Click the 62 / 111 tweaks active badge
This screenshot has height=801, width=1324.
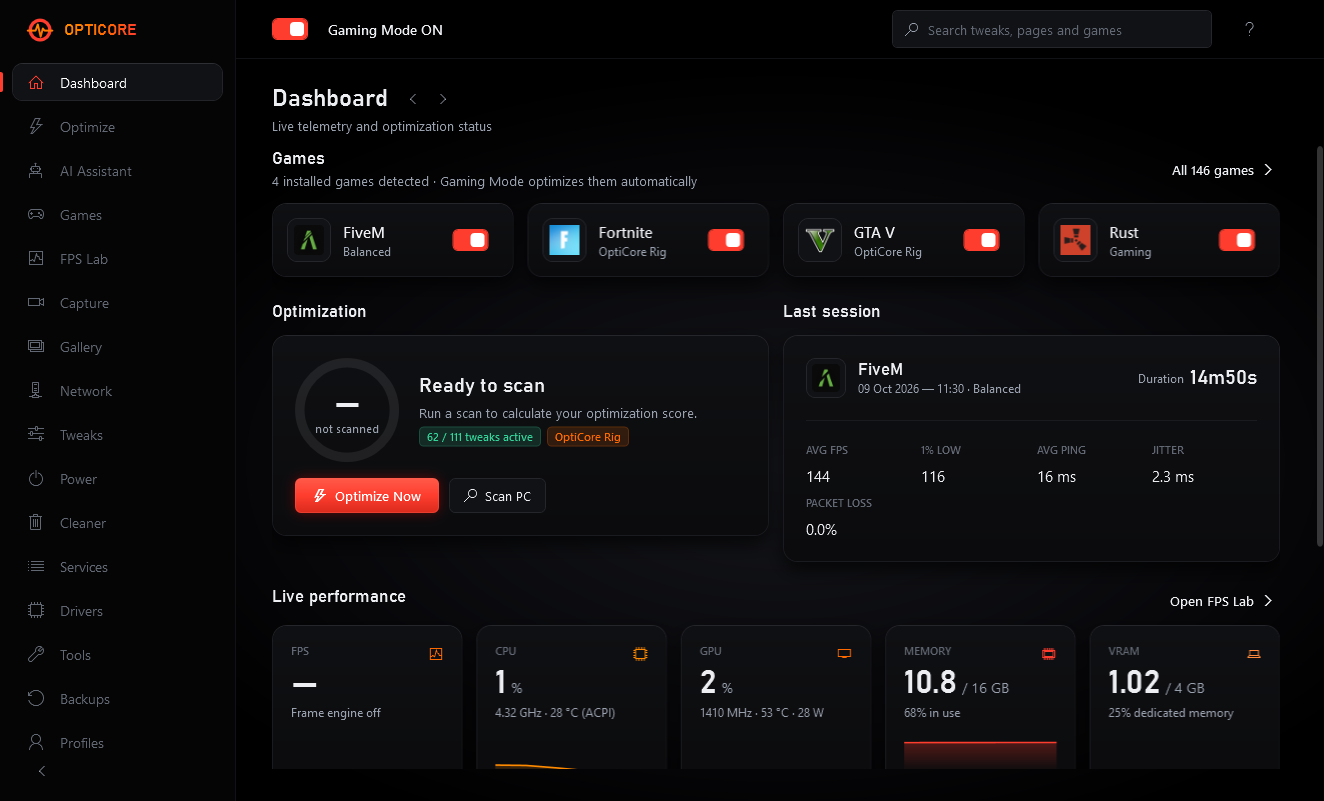coord(480,437)
